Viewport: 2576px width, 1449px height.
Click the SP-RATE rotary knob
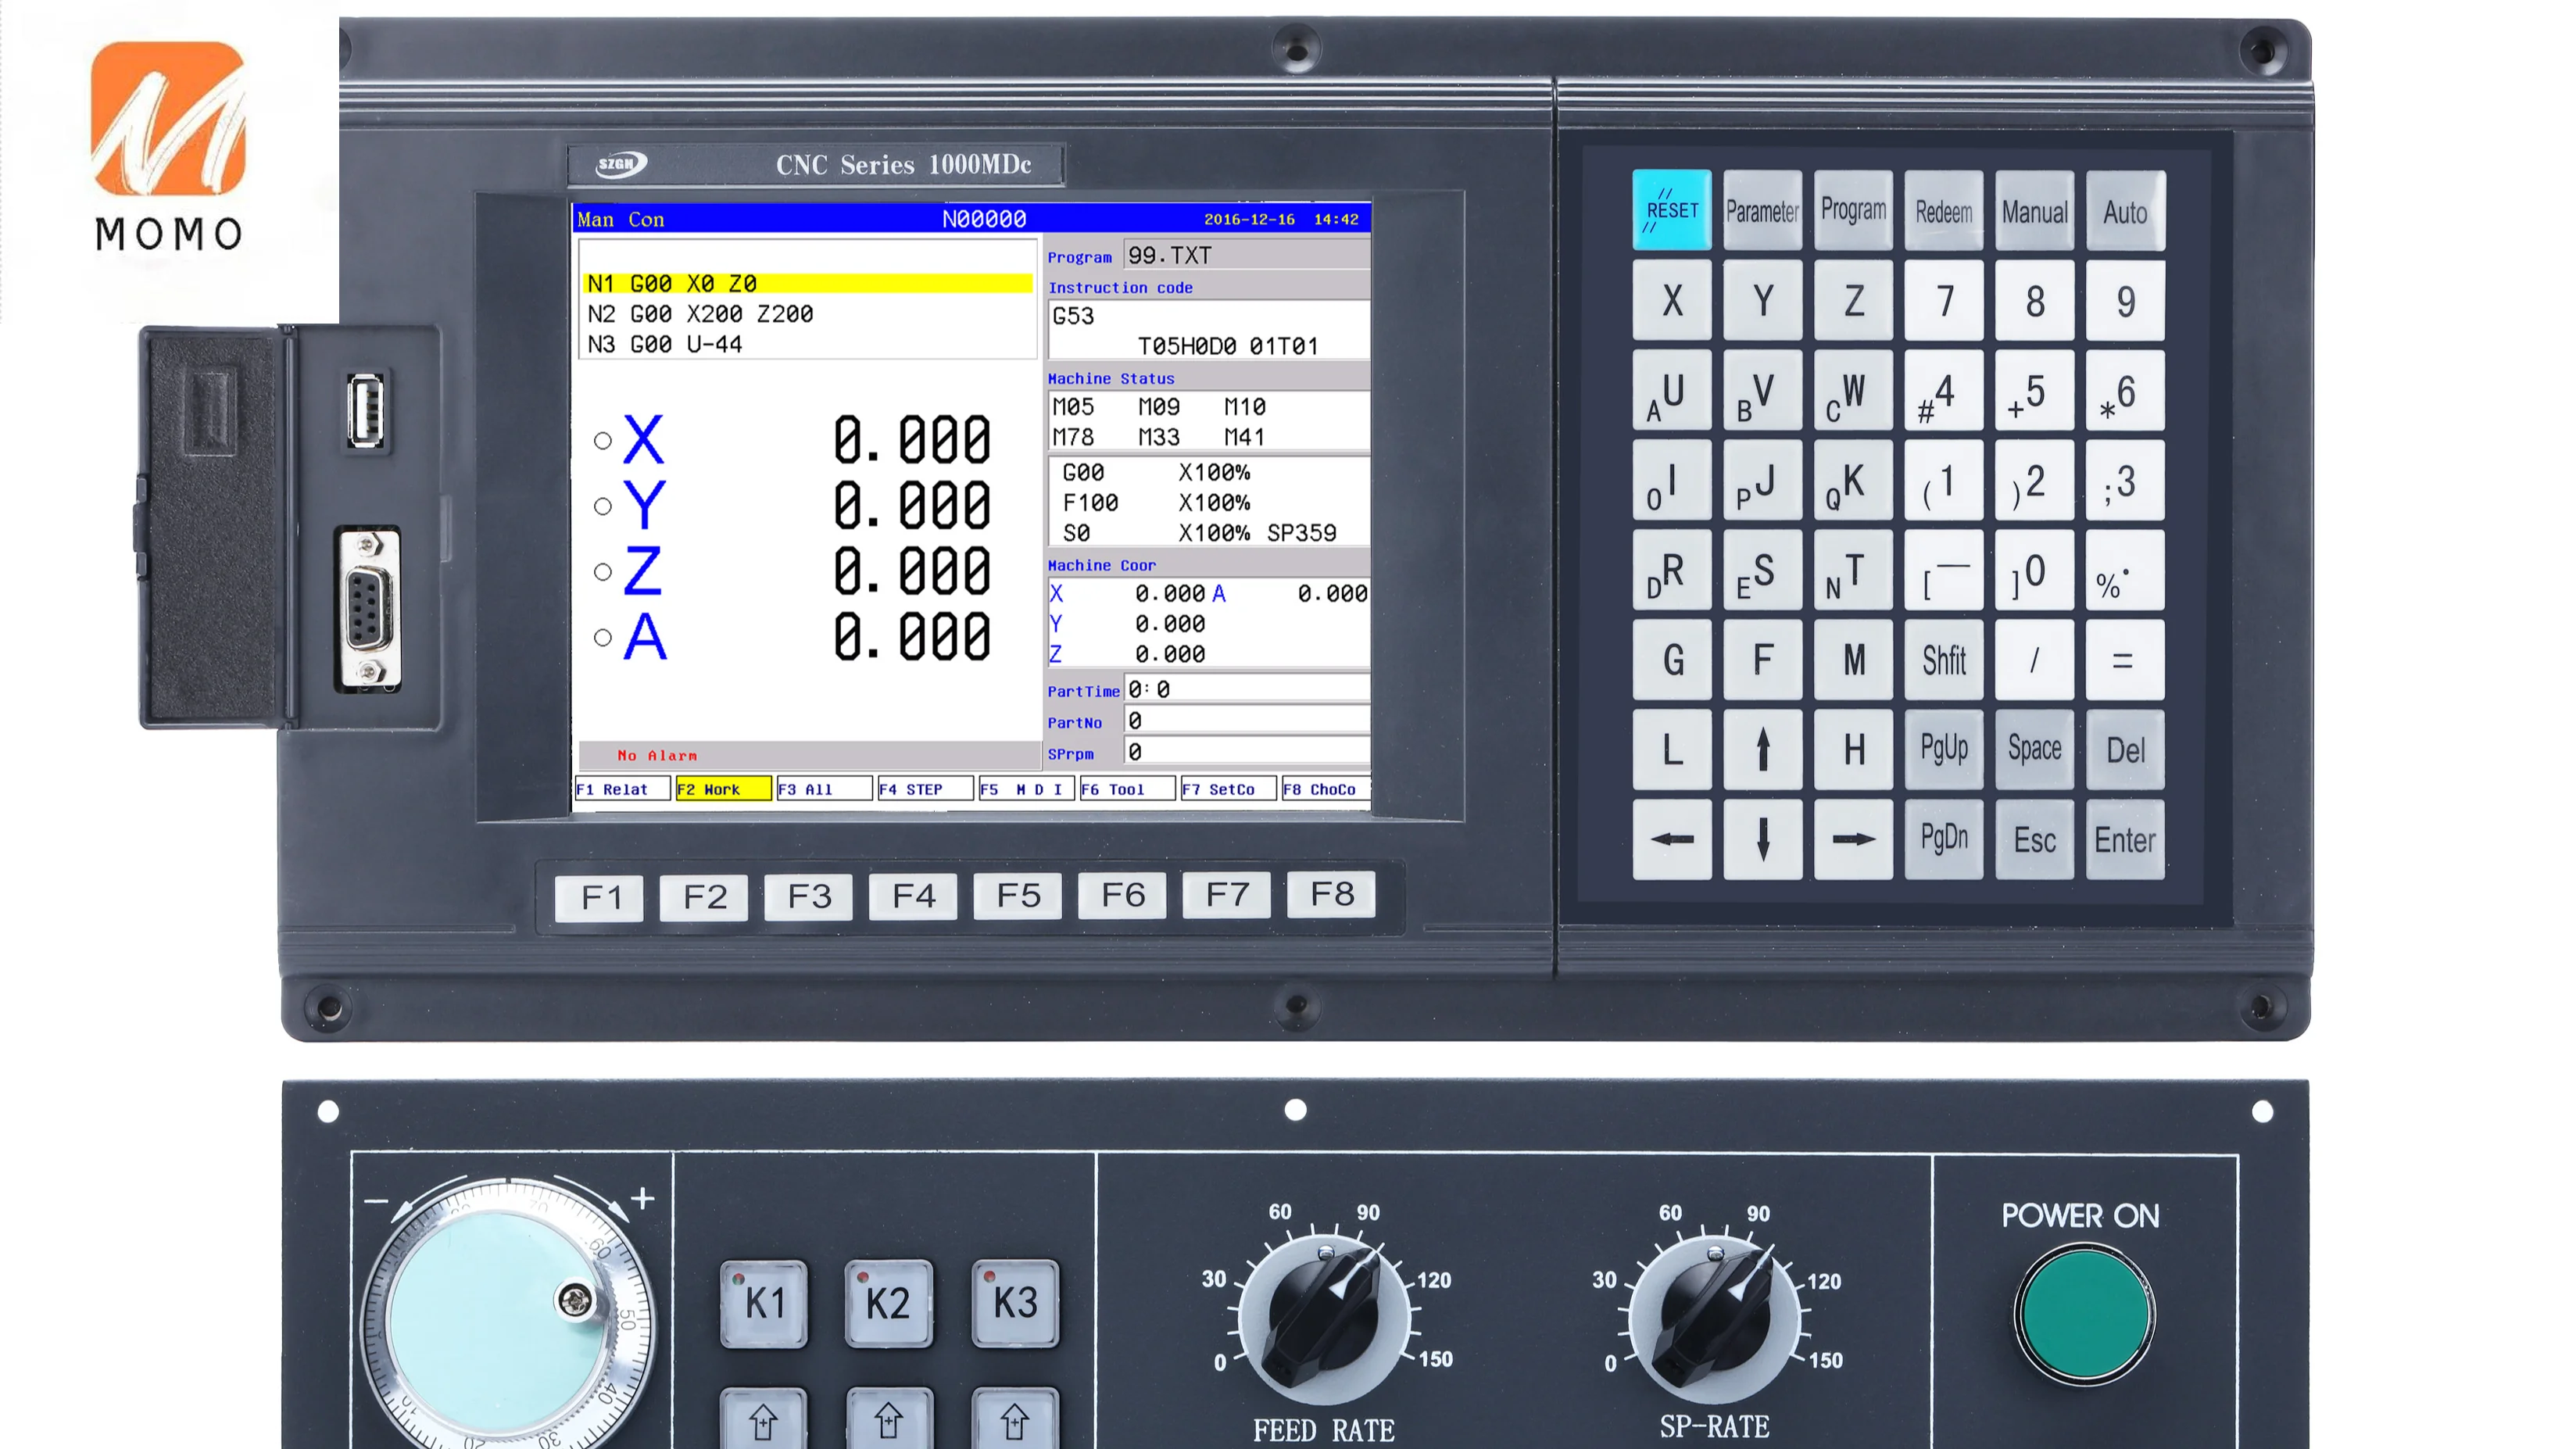coord(1714,1318)
